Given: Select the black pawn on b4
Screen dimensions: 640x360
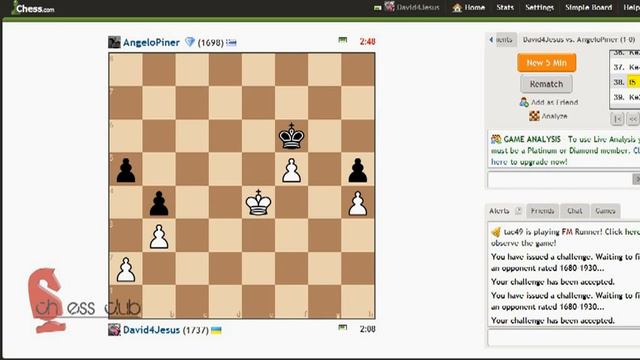Looking at the screenshot, I should [159, 203].
